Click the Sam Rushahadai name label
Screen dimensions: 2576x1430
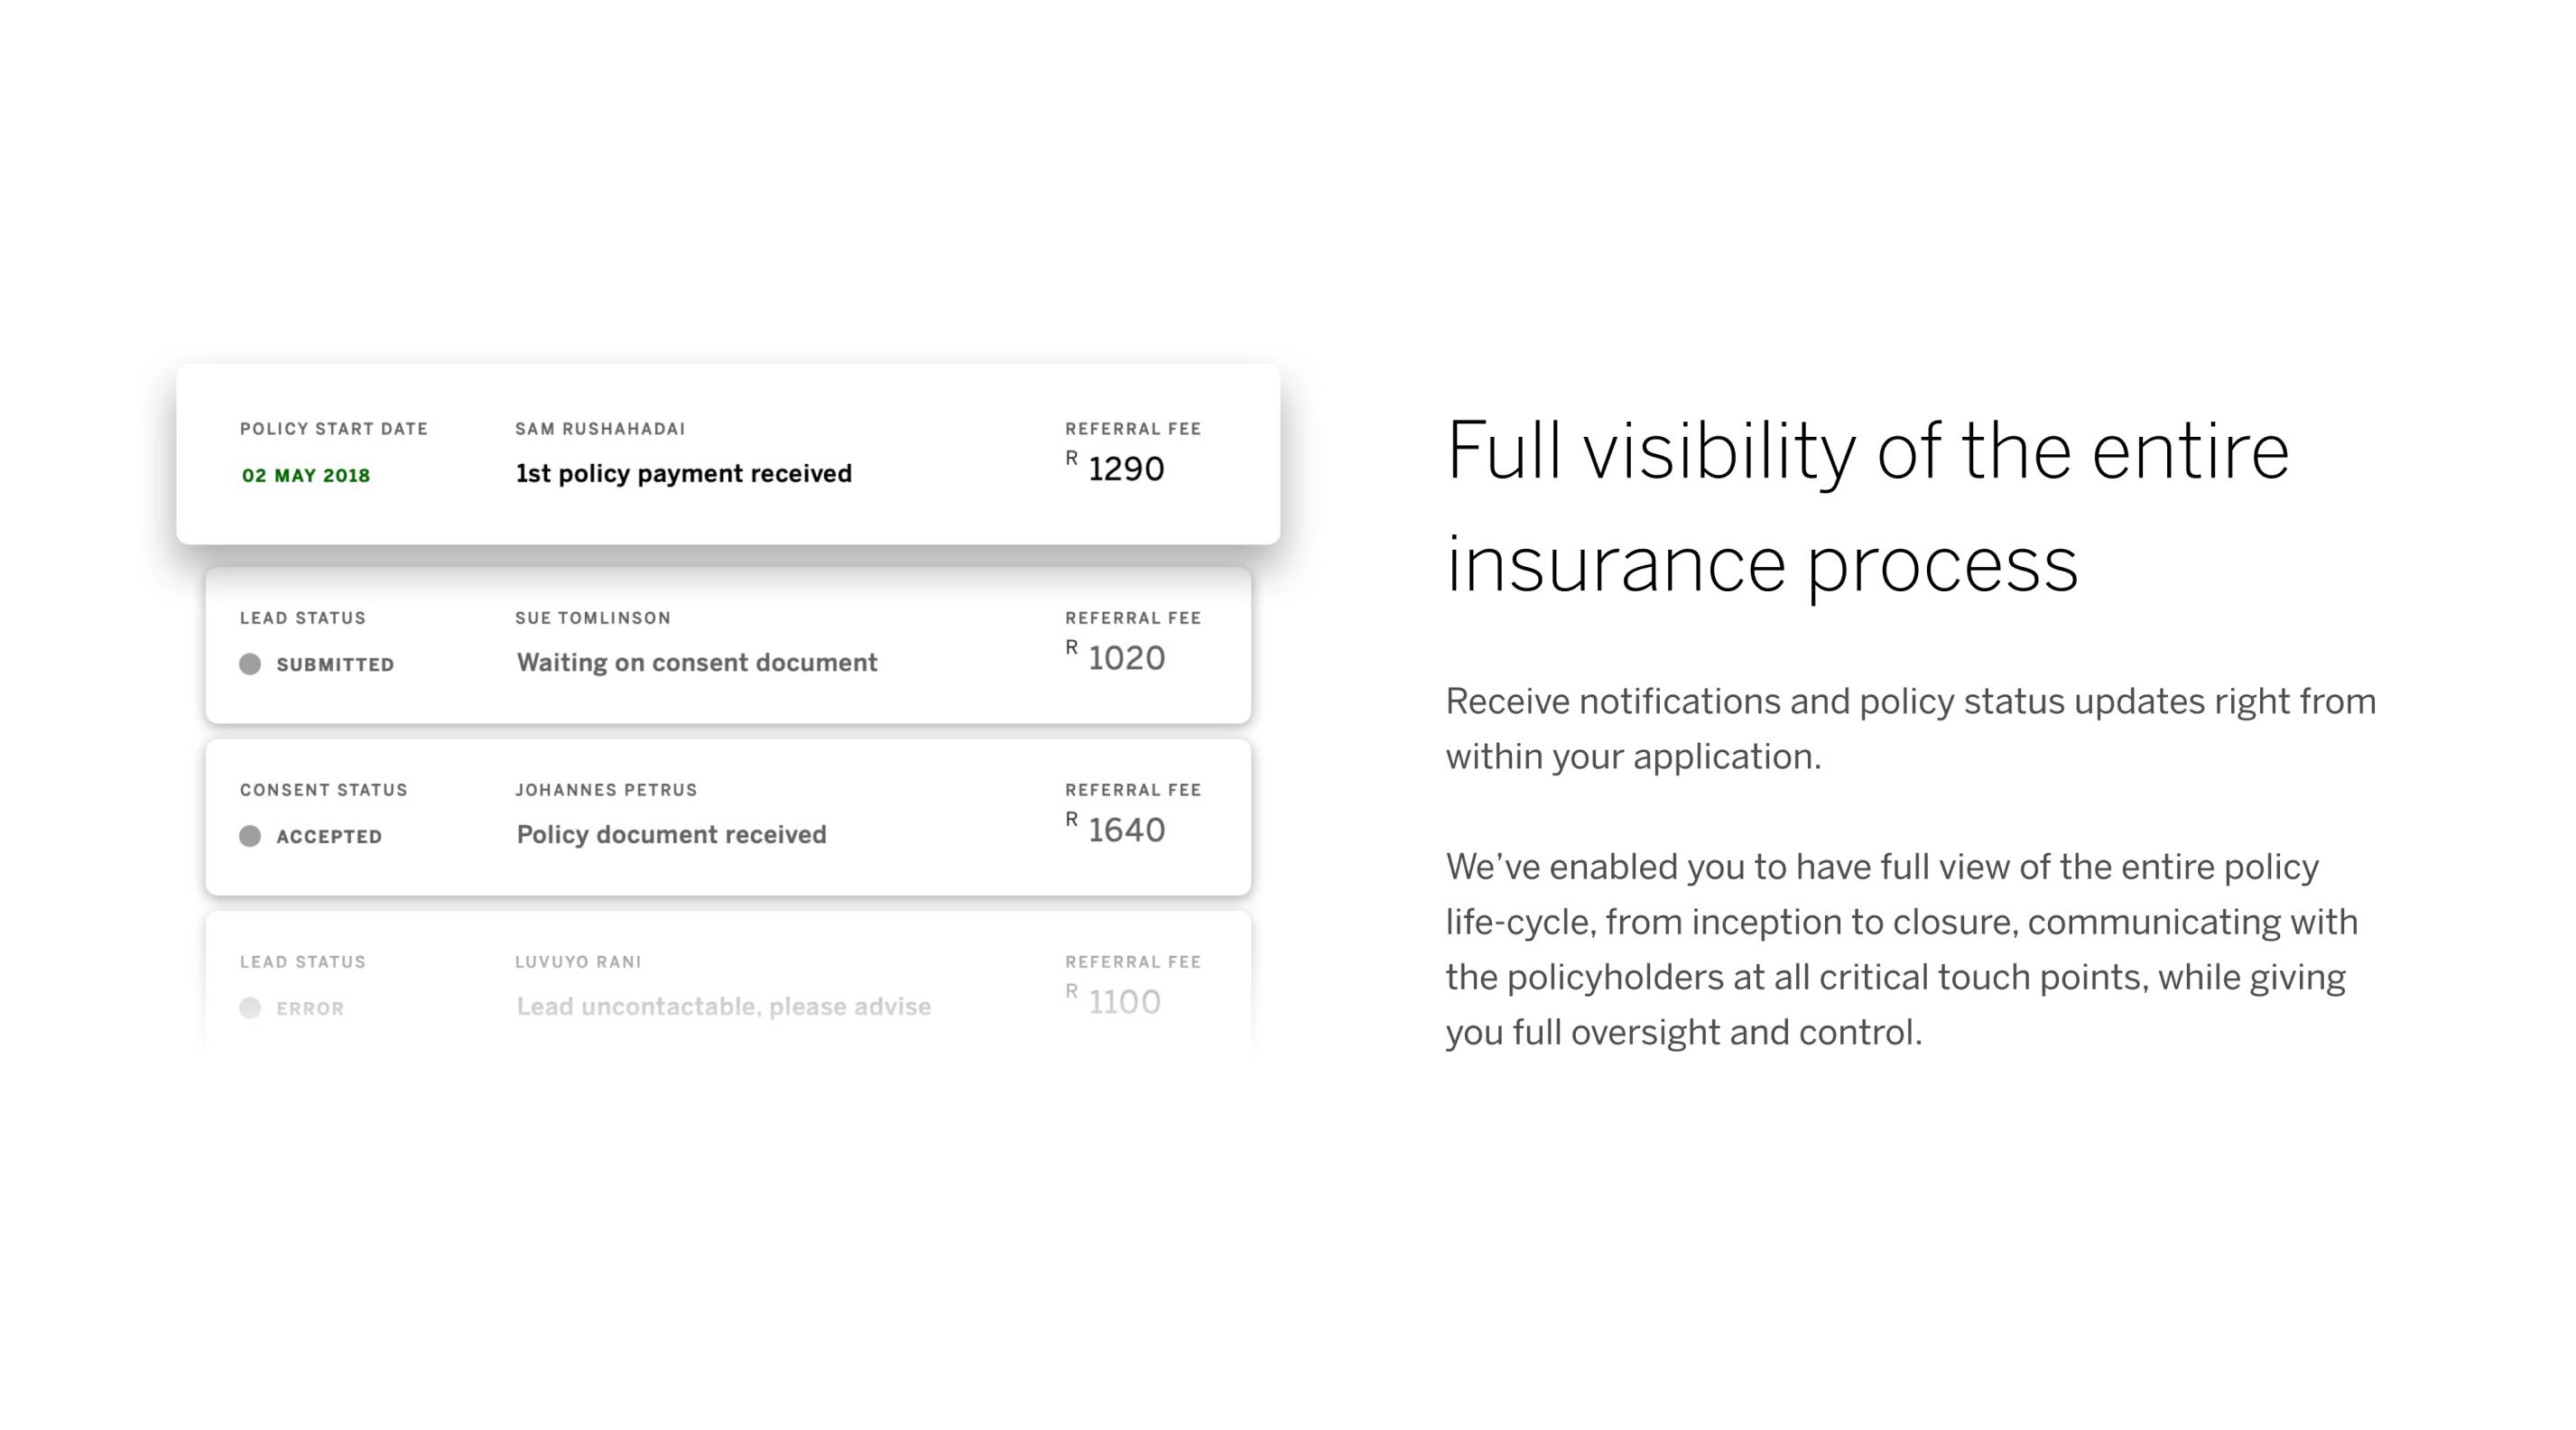coord(600,429)
